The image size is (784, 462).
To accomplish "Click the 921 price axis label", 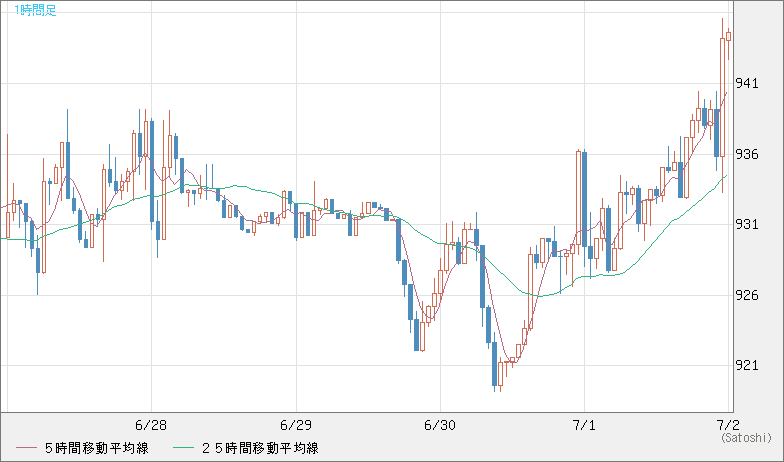I will 747,366.
